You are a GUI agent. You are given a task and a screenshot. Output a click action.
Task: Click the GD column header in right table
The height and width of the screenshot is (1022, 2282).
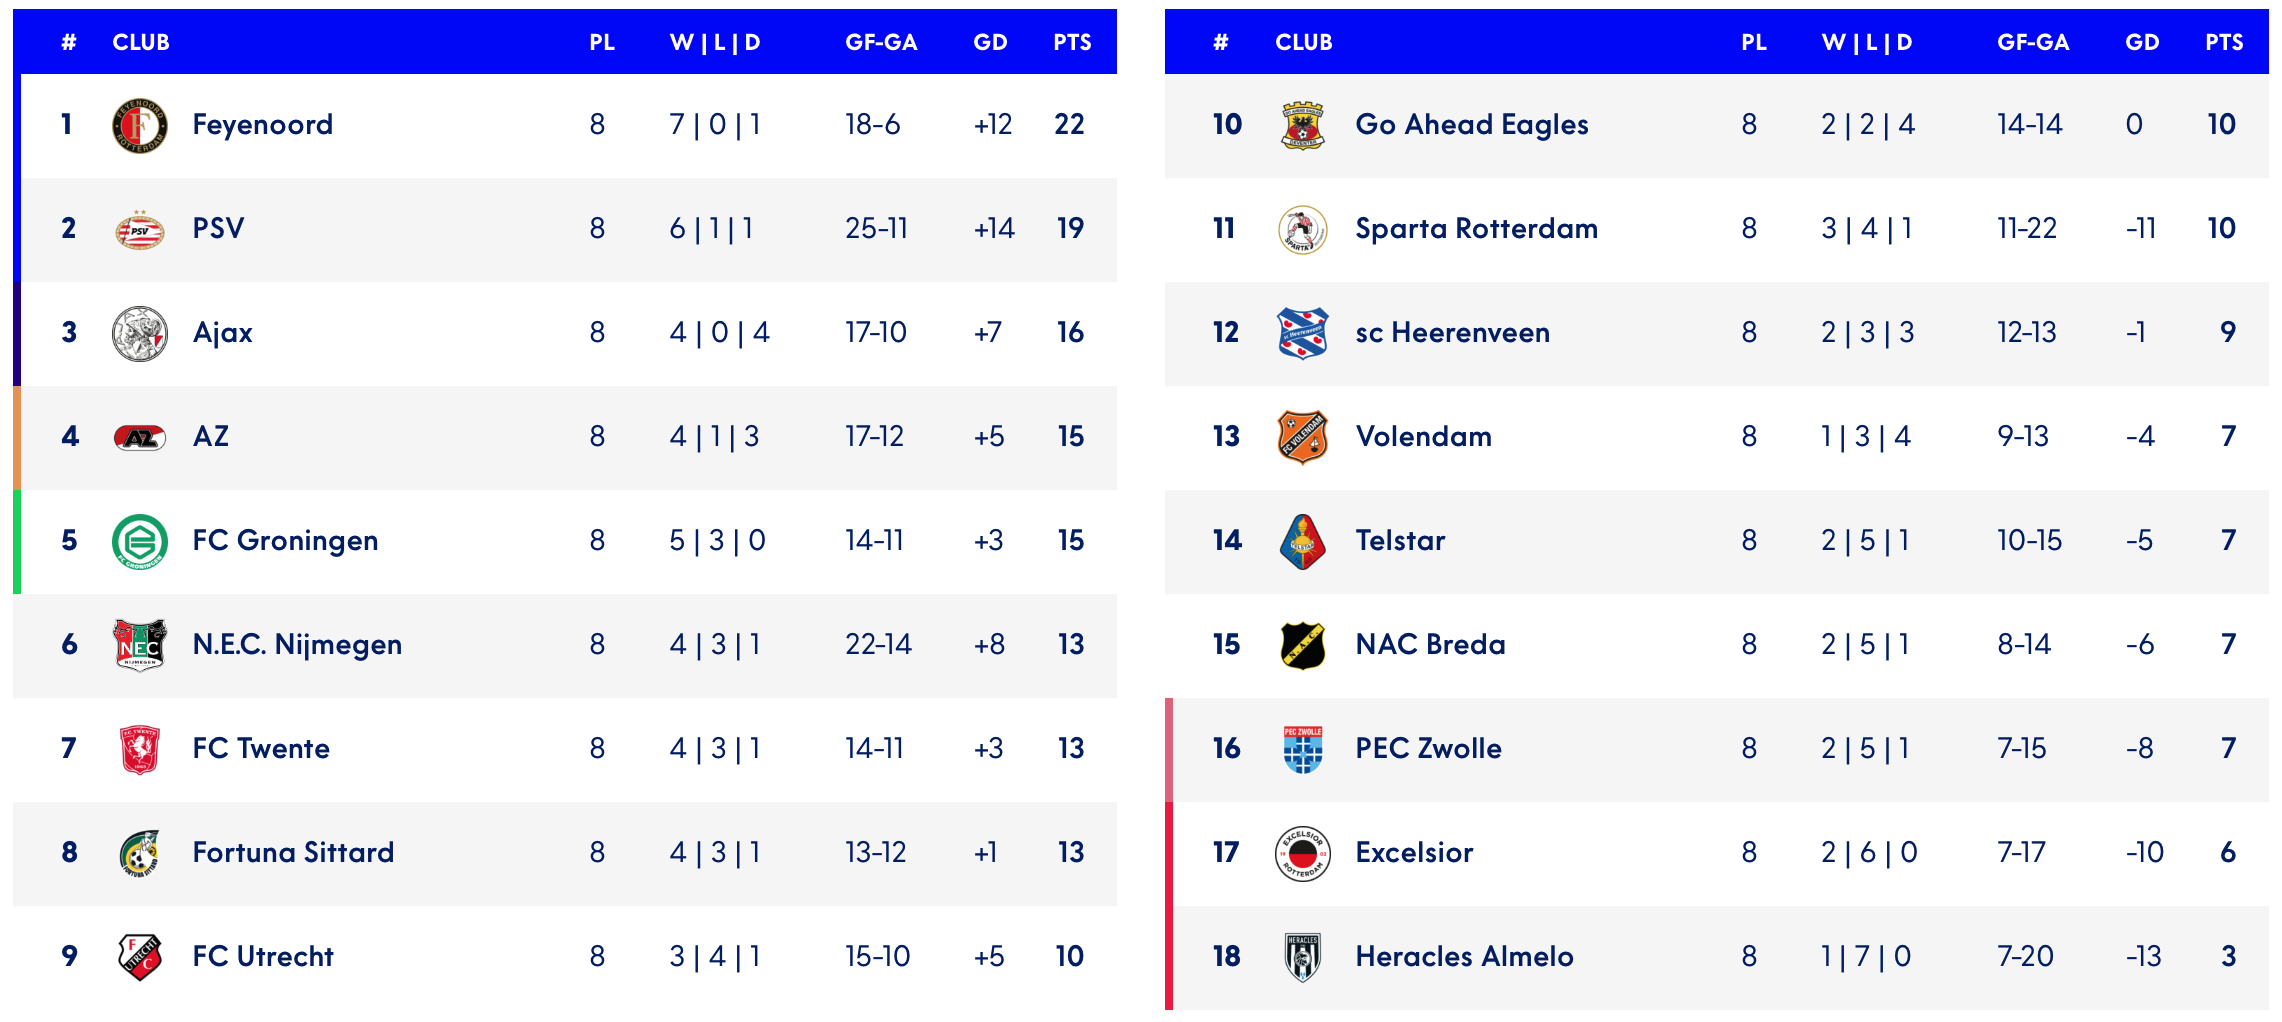click(x=2142, y=43)
